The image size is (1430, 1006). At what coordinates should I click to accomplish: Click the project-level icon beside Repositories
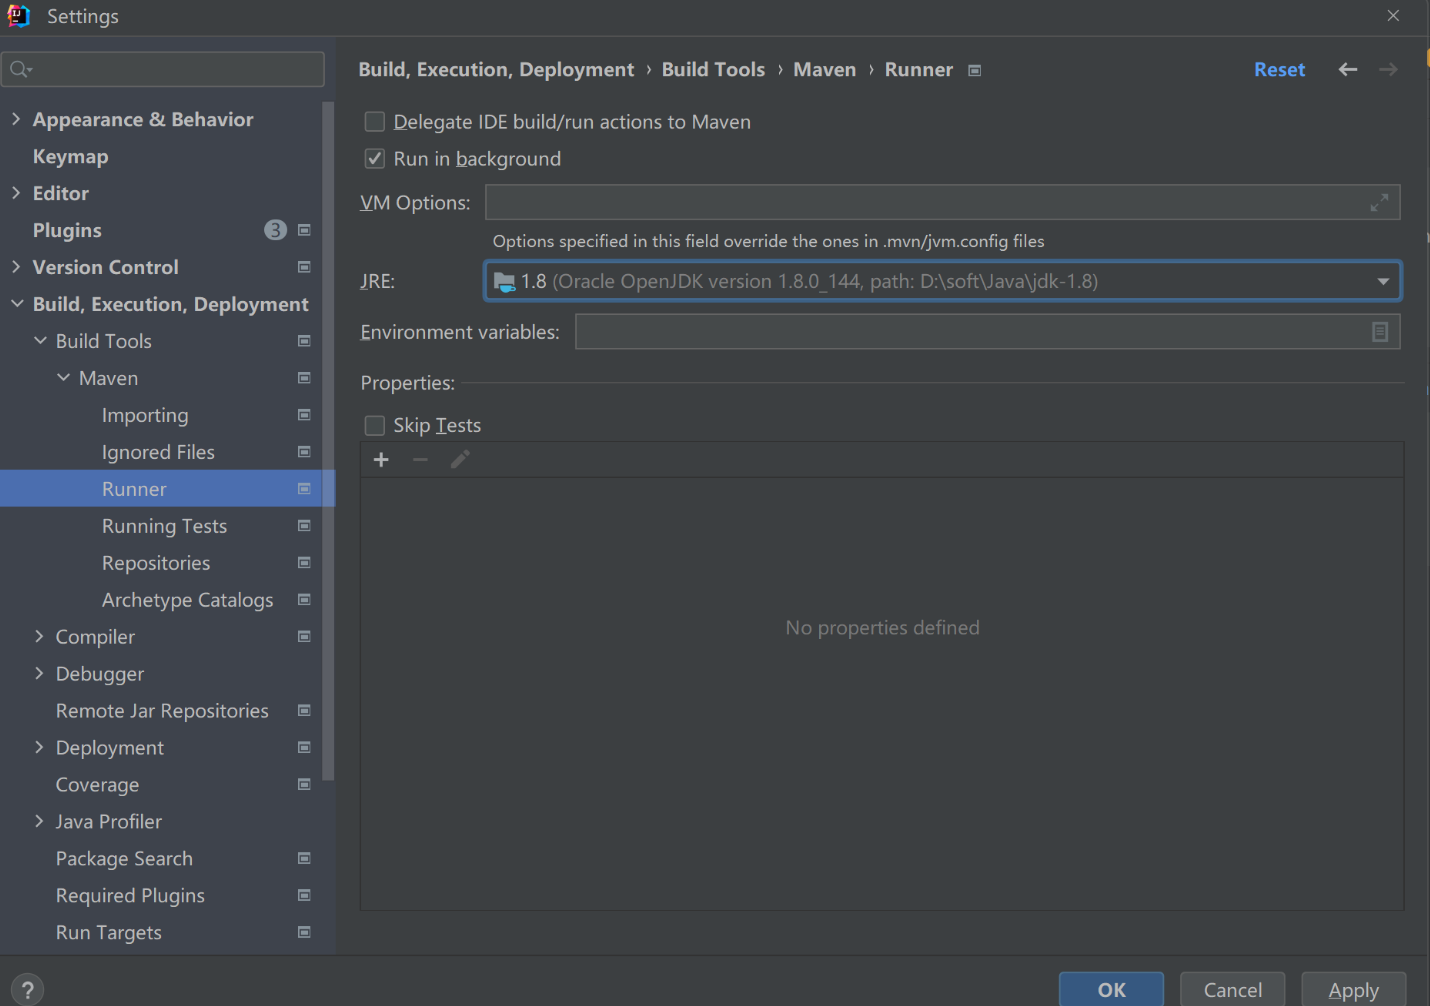coord(304,563)
